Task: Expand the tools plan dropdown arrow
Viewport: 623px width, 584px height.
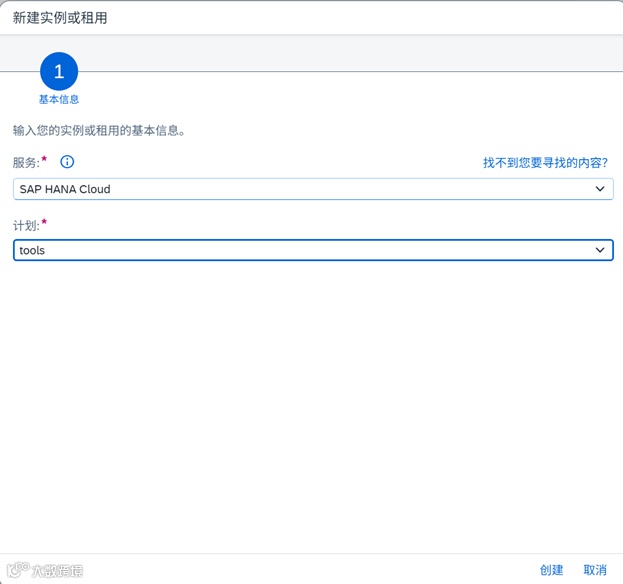Action: 600,250
